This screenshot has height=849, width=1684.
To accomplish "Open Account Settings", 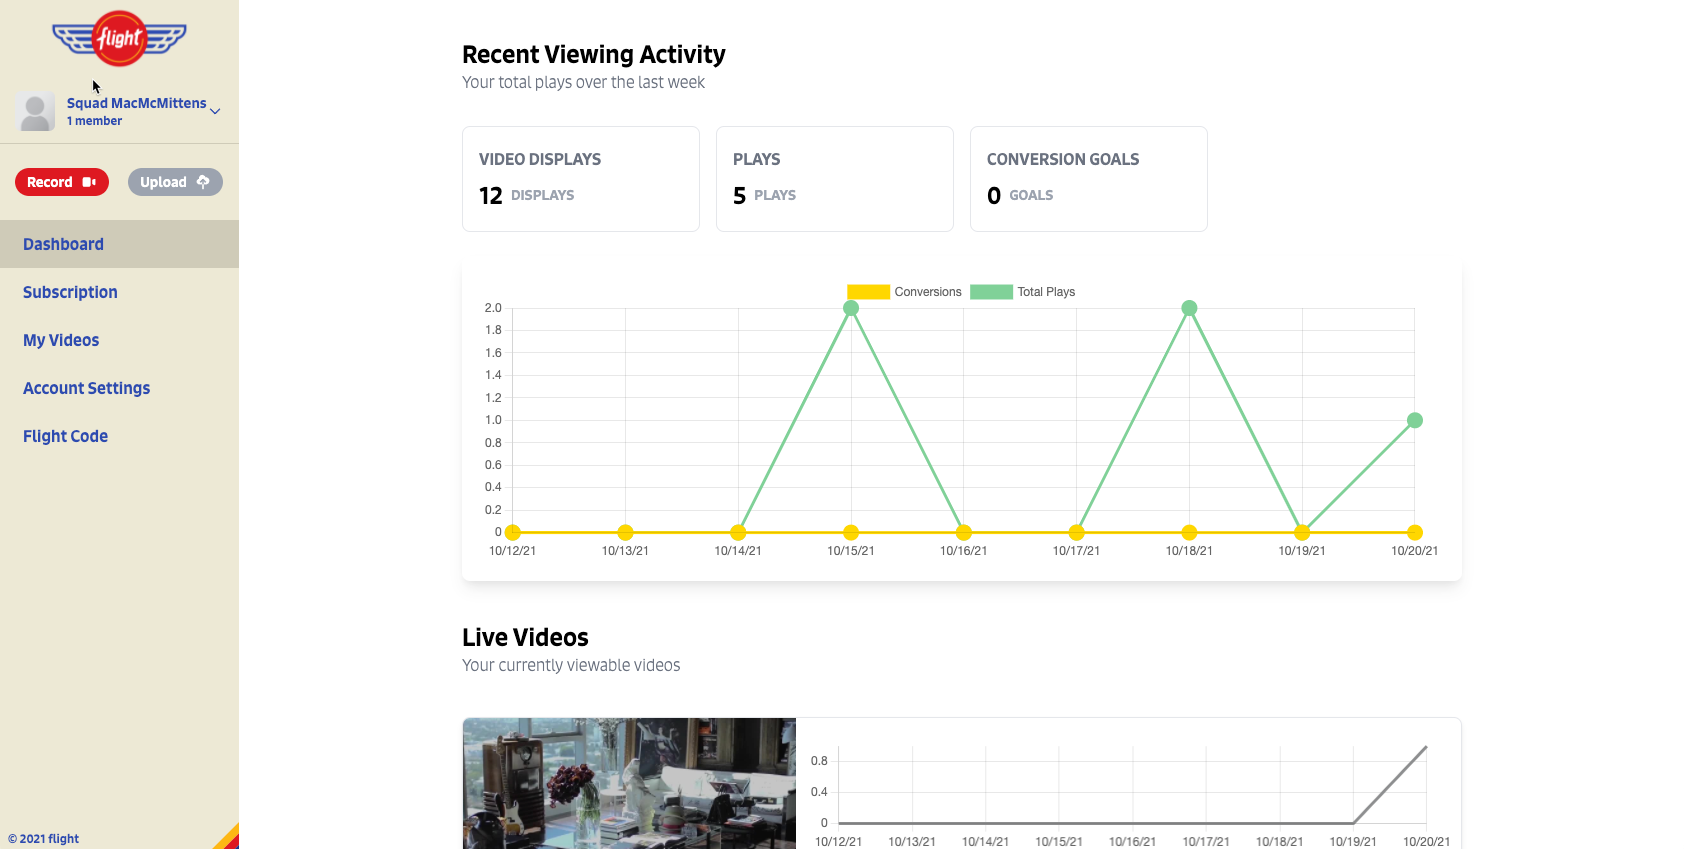I will click(86, 388).
